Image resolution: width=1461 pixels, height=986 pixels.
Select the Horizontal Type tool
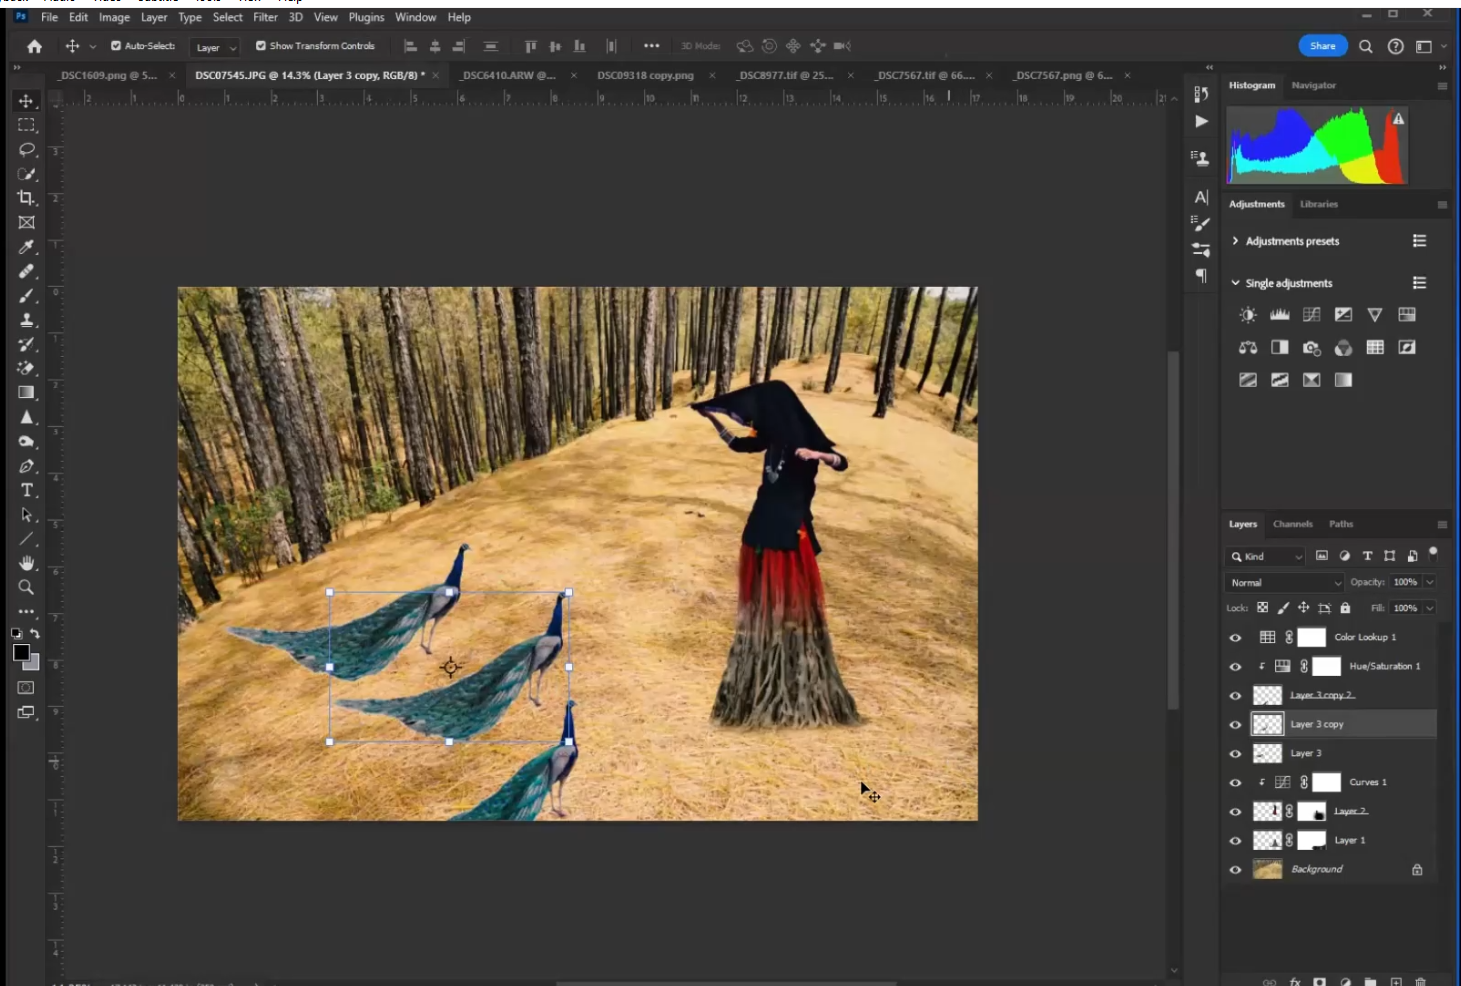point(27,490)
